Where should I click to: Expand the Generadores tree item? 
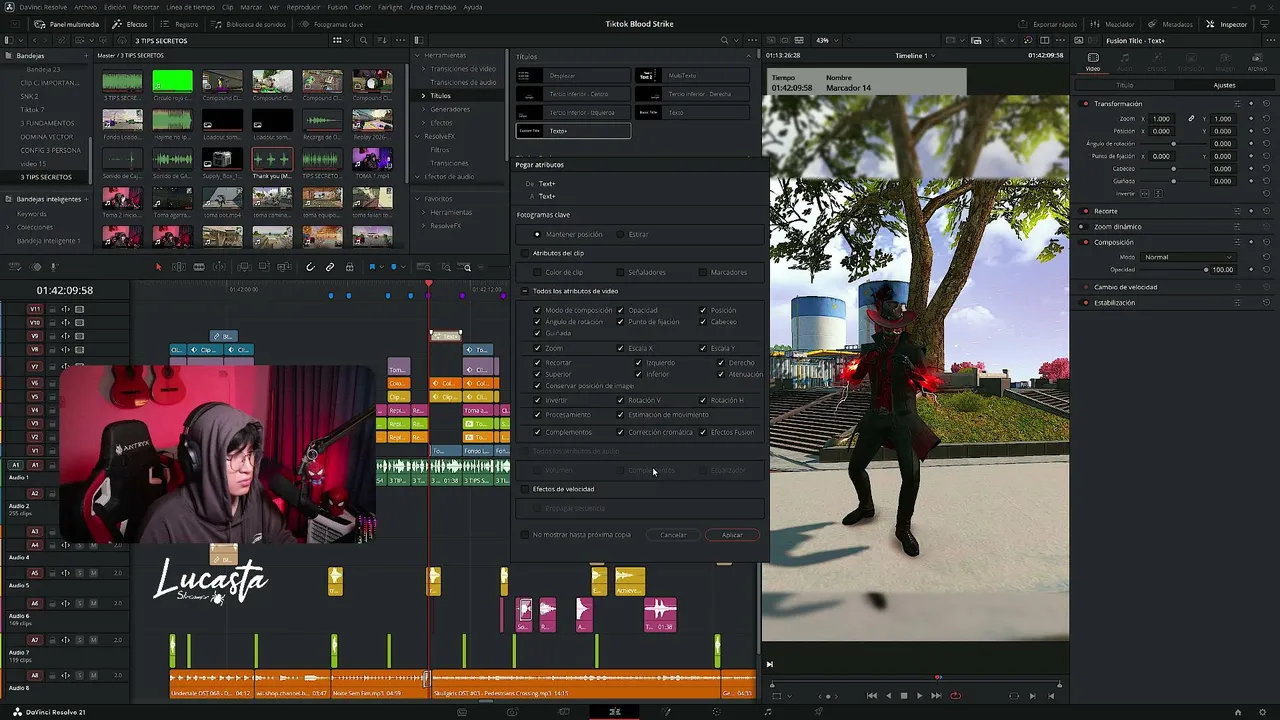pyautogui.click(x=423, y=109)
